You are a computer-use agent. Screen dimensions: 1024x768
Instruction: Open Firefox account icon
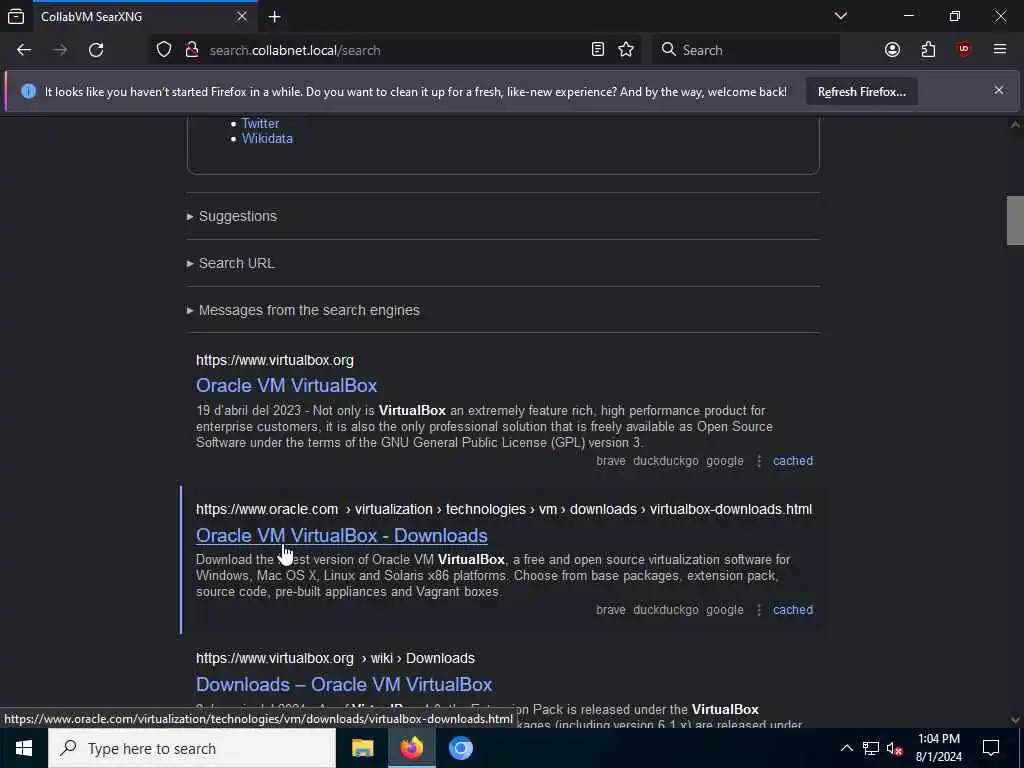[892, 50]
